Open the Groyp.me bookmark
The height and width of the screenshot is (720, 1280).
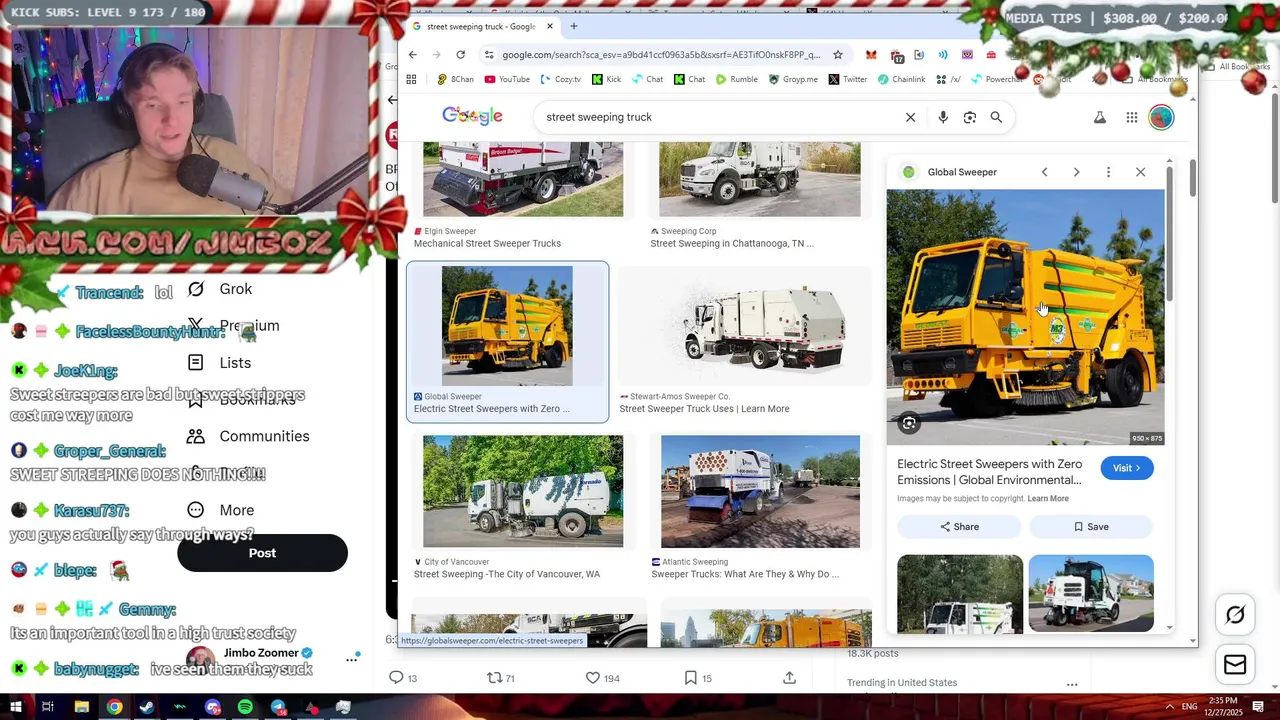point(793,79)
